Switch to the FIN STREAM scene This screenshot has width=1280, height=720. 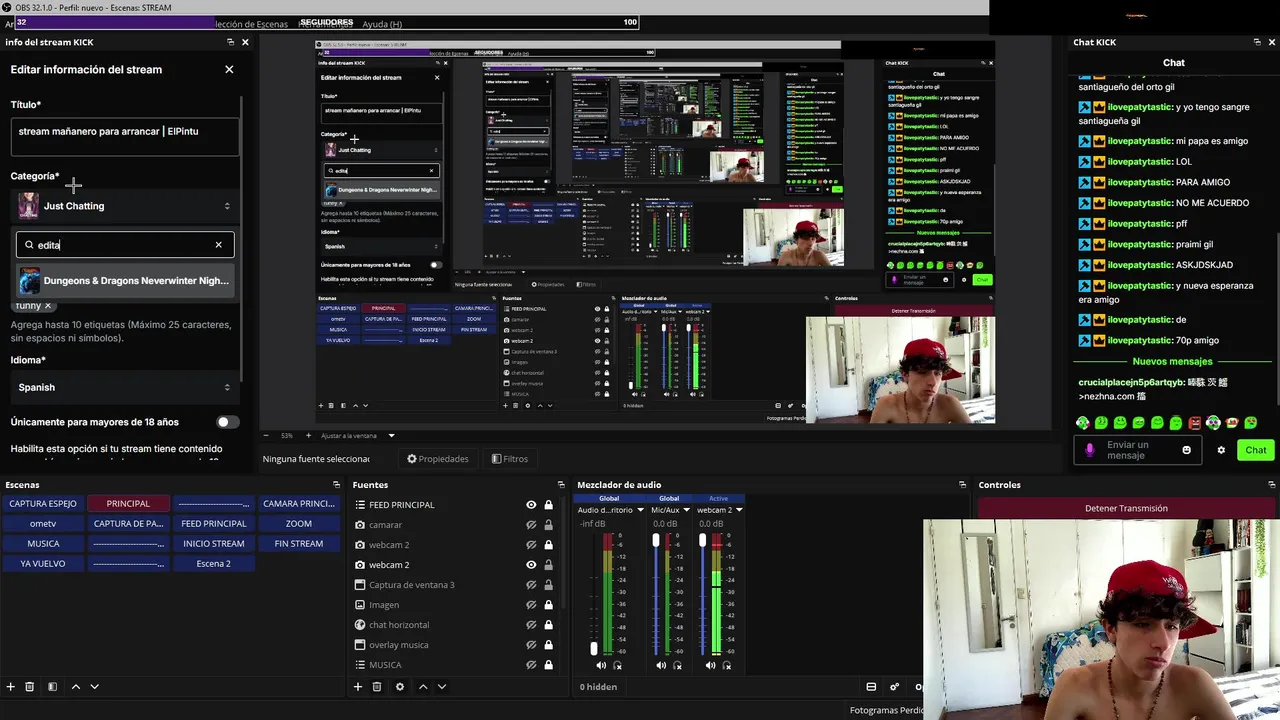(299, 544)
